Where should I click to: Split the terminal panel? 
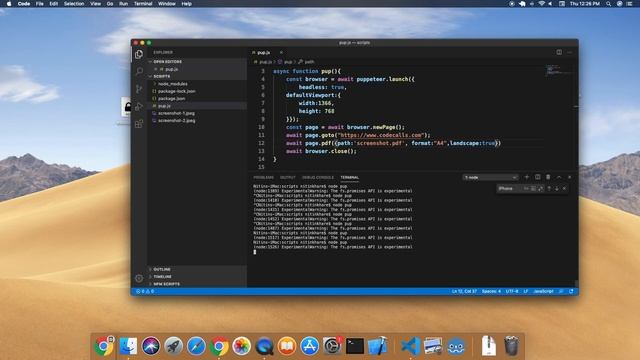(x=538, y=177)
